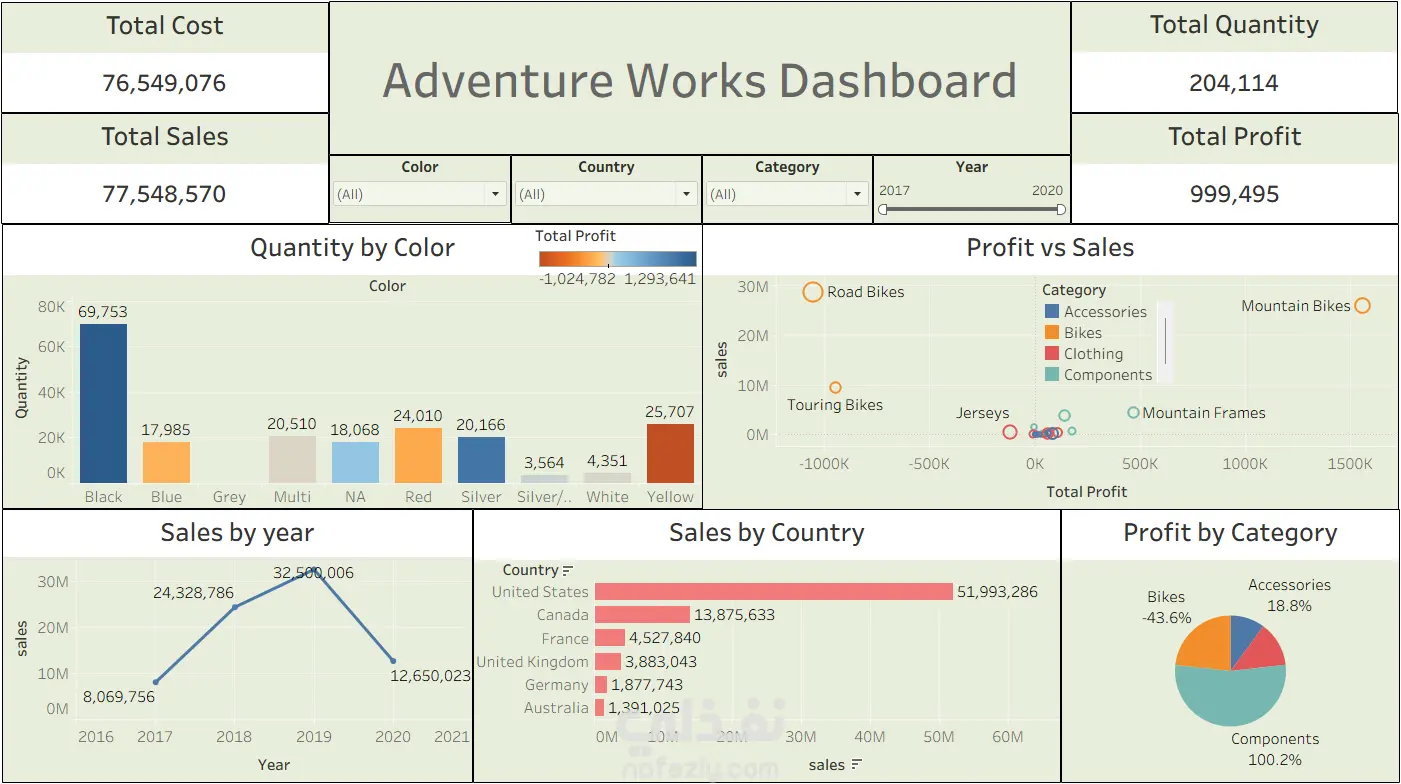Select the Road Bikes circle mark

coord(813,292)
